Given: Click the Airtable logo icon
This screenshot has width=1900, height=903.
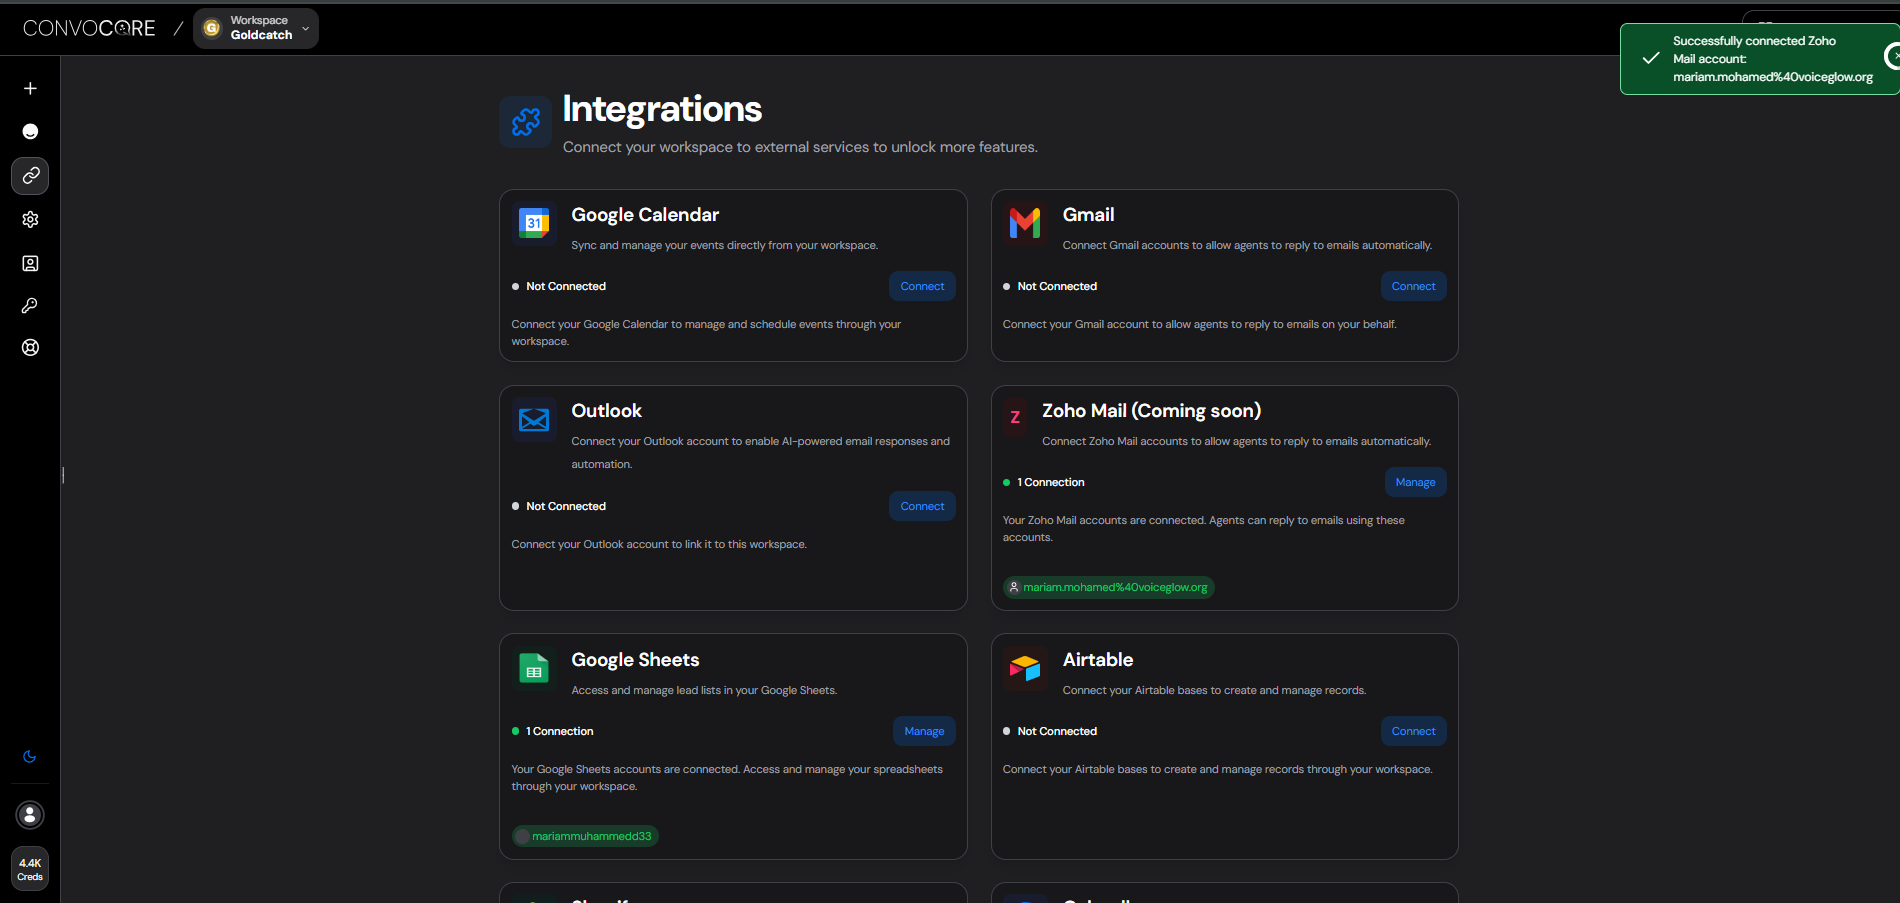Looking at the screenshot, I should (x=1025, y=668).
